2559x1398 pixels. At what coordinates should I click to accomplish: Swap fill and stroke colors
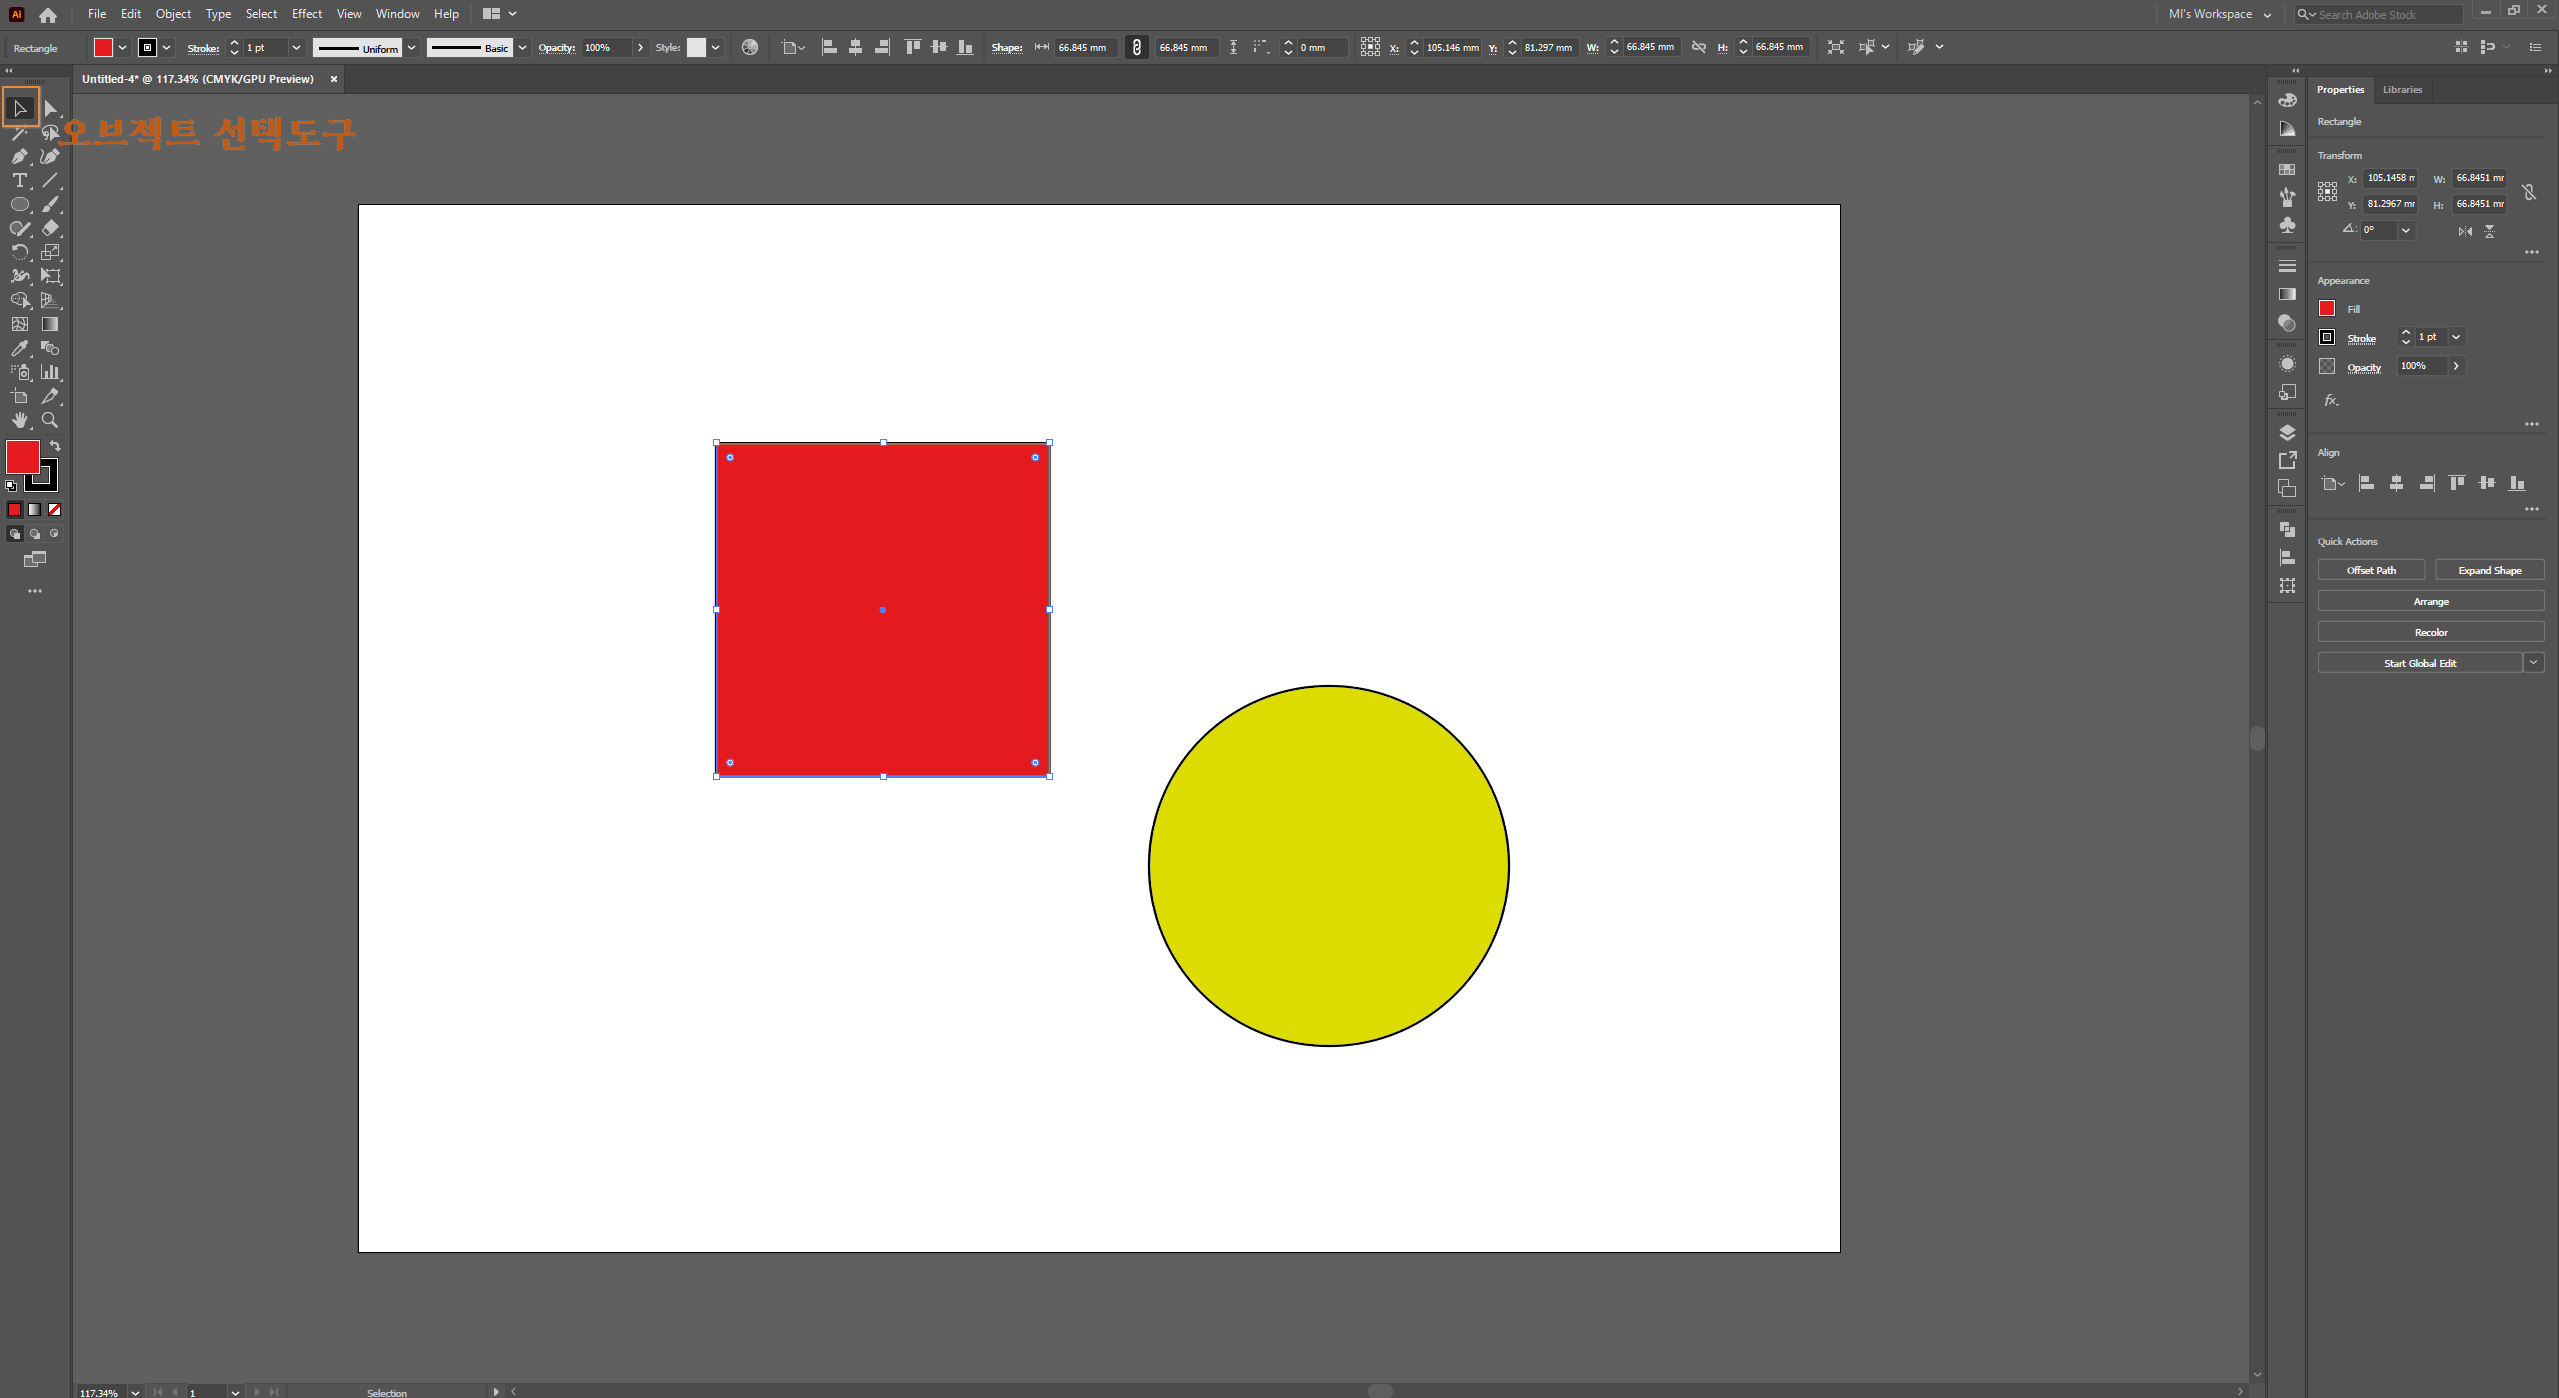point(55,446)
